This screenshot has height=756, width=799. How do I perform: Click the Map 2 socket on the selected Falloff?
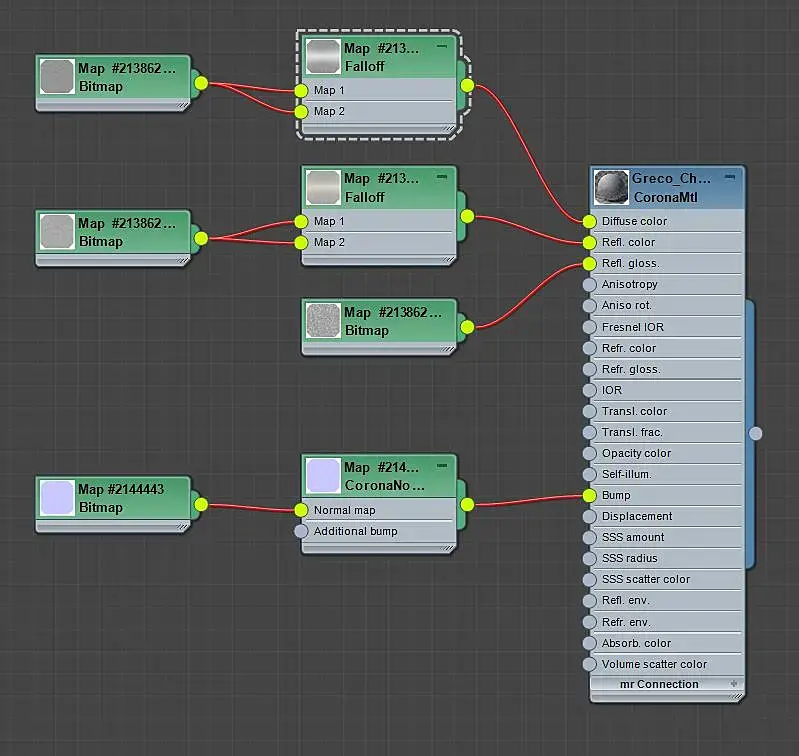[301, 112]
